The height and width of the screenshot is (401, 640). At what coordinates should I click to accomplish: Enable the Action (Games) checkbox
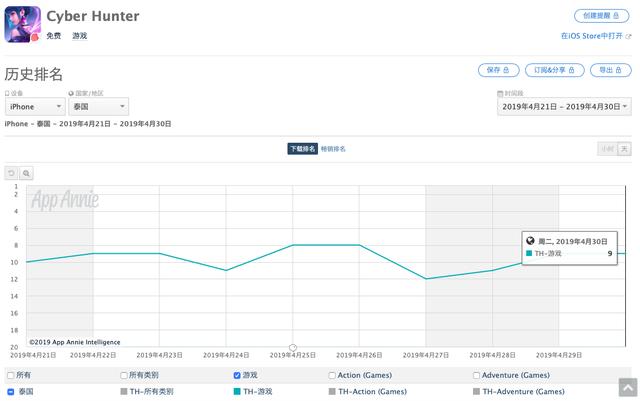333,376
